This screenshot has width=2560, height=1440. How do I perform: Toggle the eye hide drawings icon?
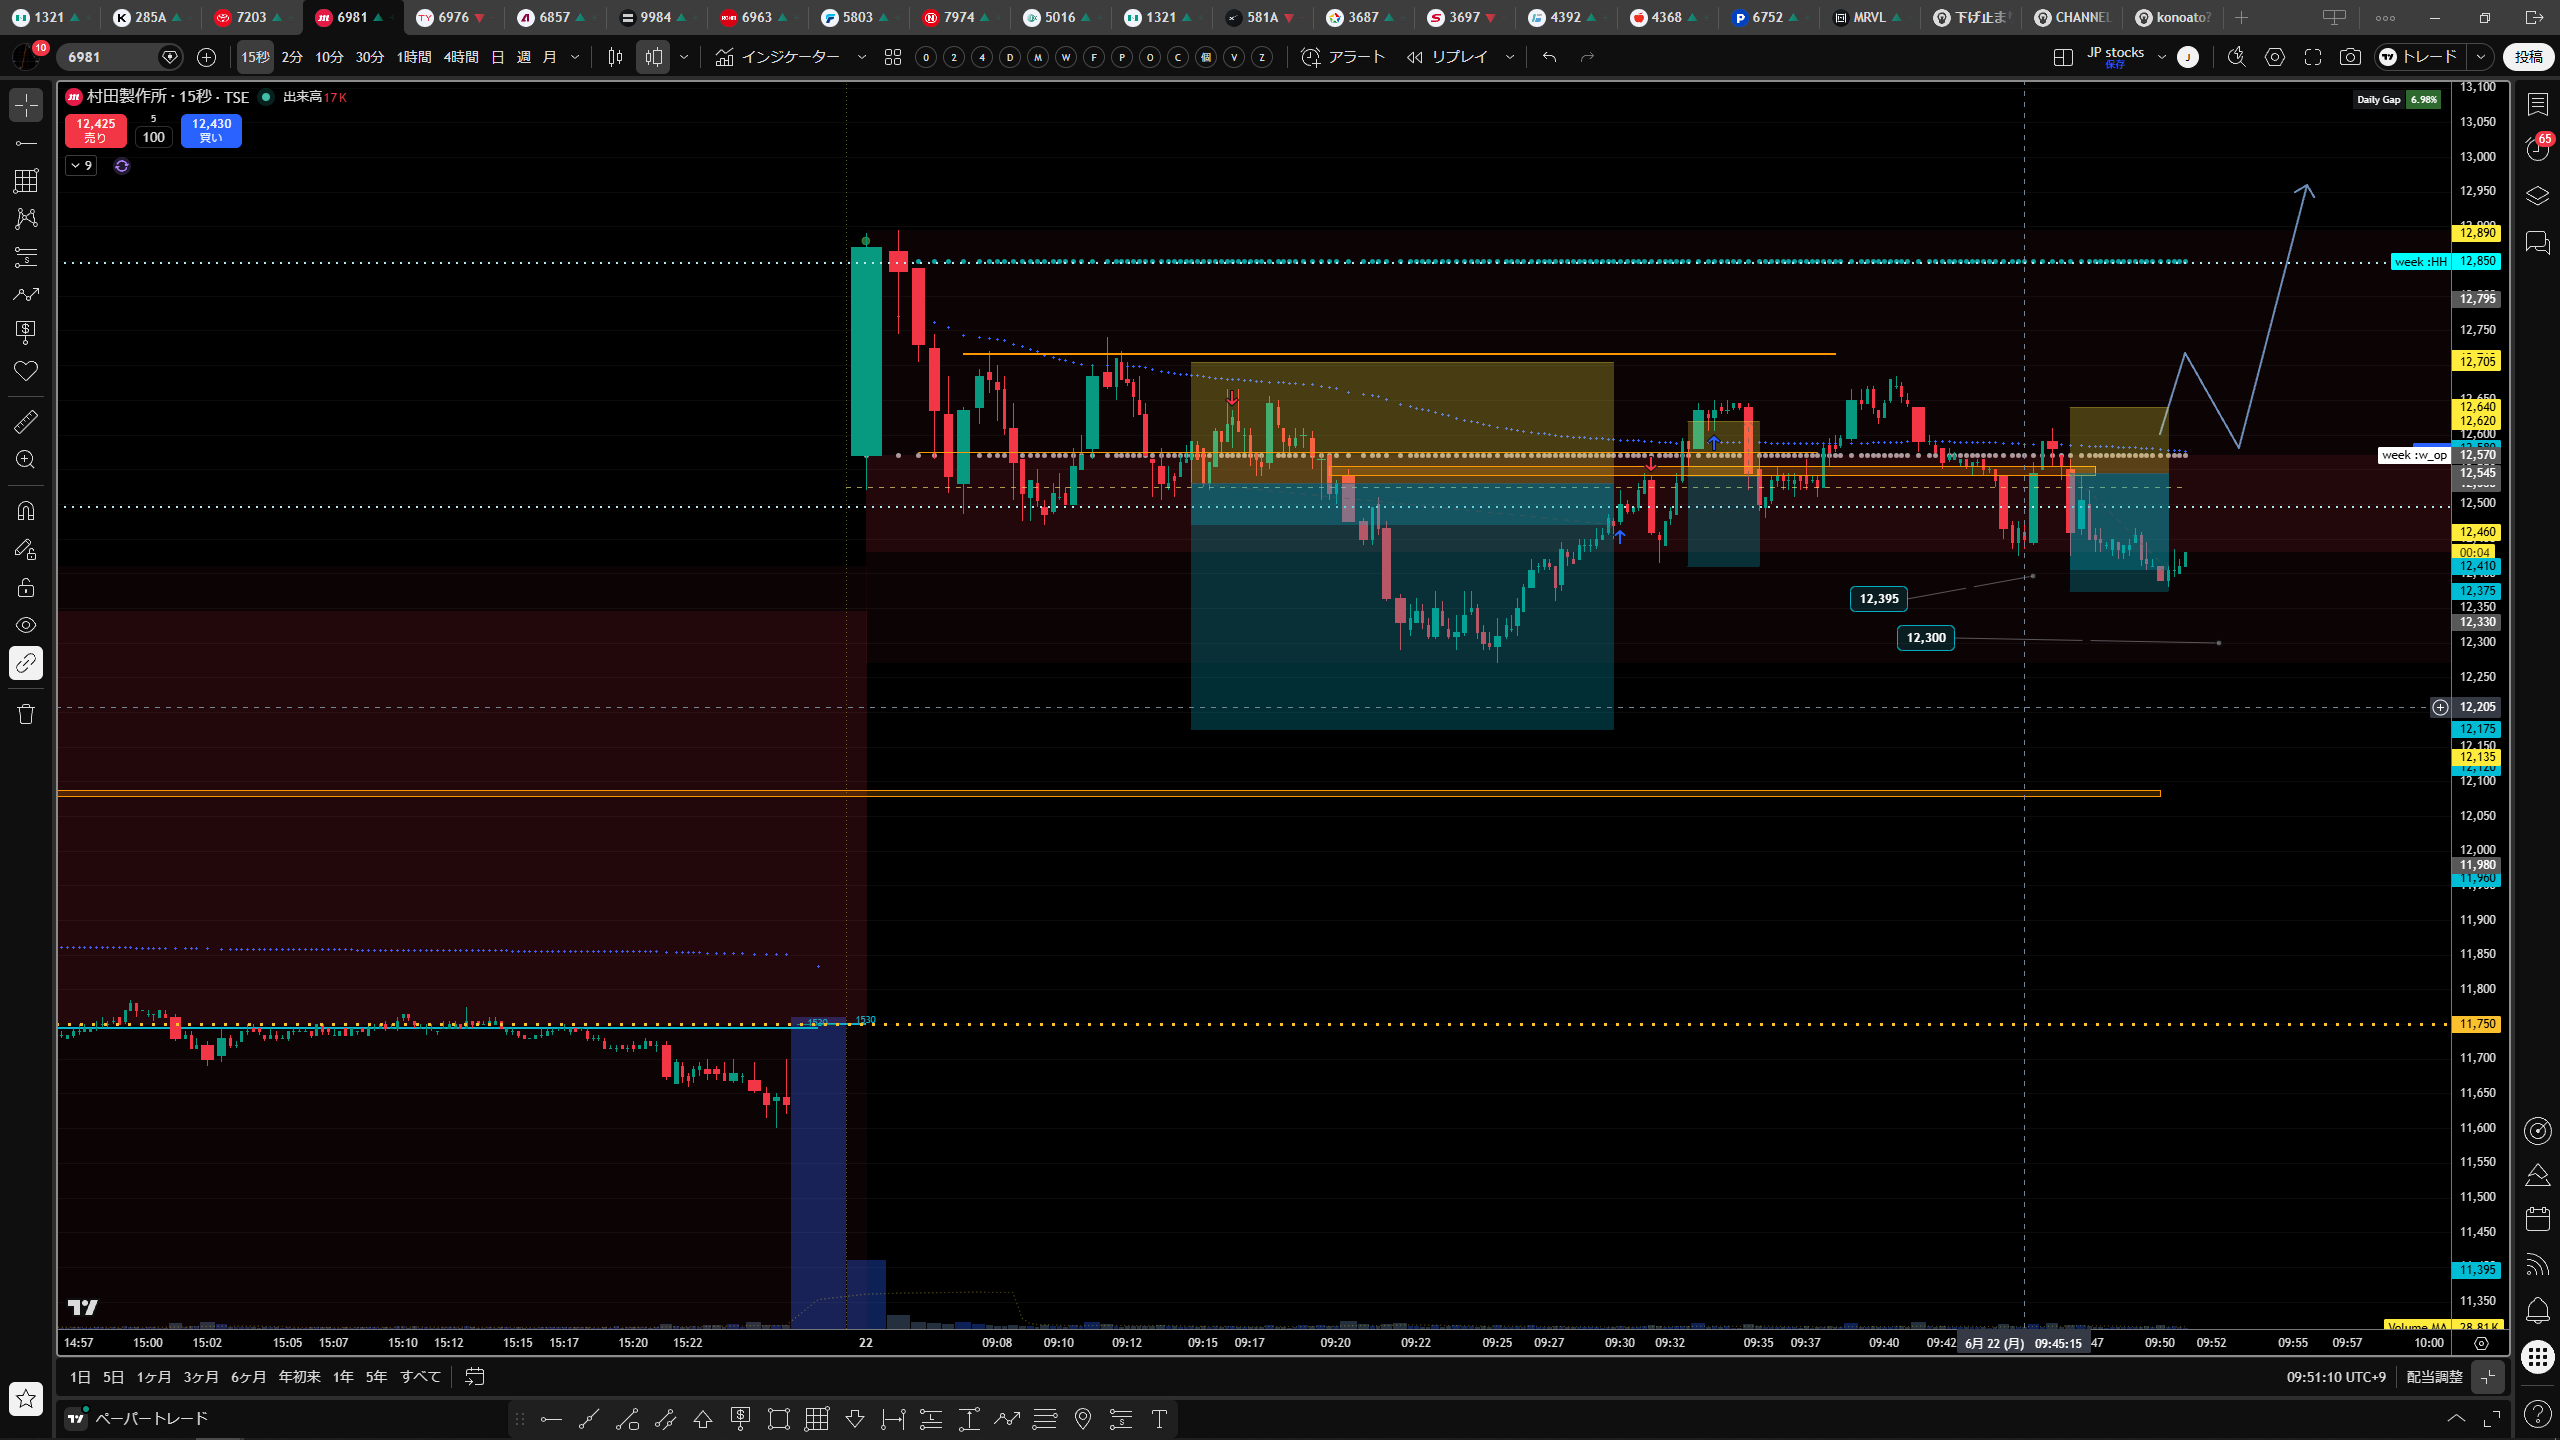tap(26, 625)
